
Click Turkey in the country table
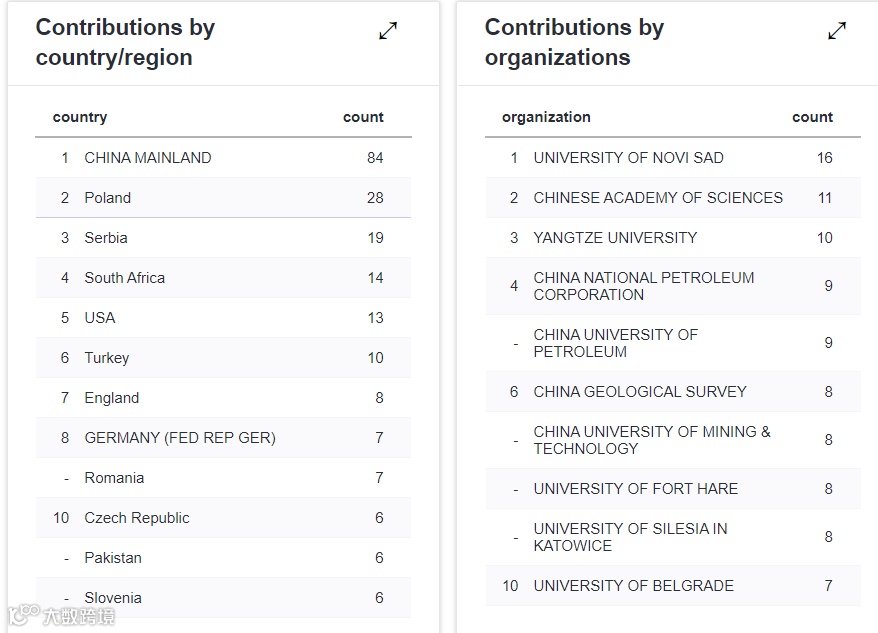pos(107,358)
